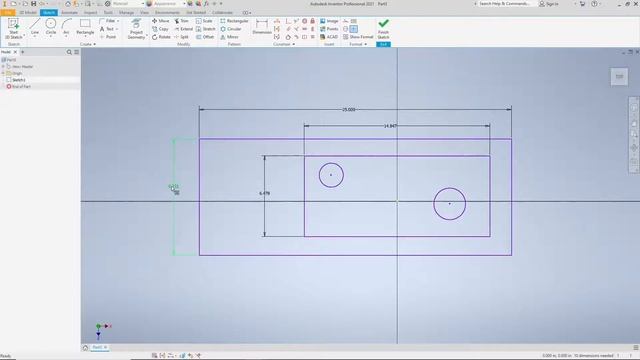This screenshot has height=360, width=640.
Task: Expand the View: Master tree node
Action: 3,67
